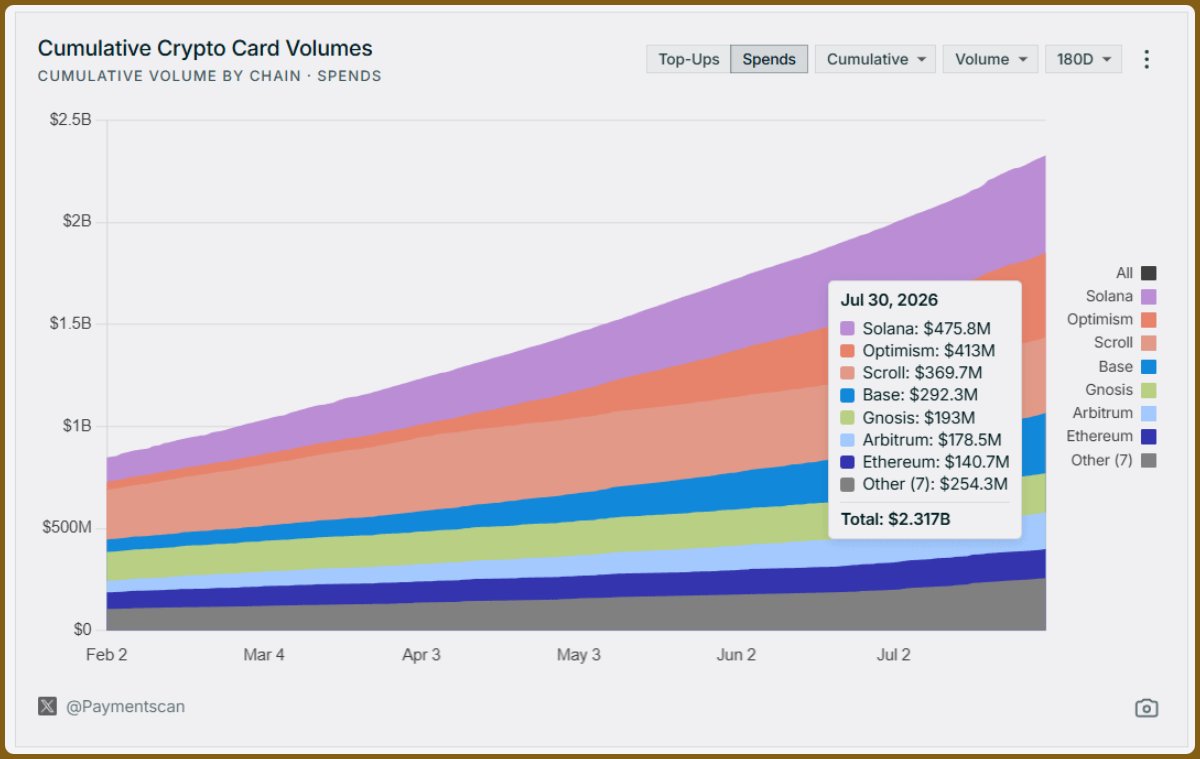
Task: Click the tooltip row Arbitrum: $178.5M
Action: click(x=921, y=440)
